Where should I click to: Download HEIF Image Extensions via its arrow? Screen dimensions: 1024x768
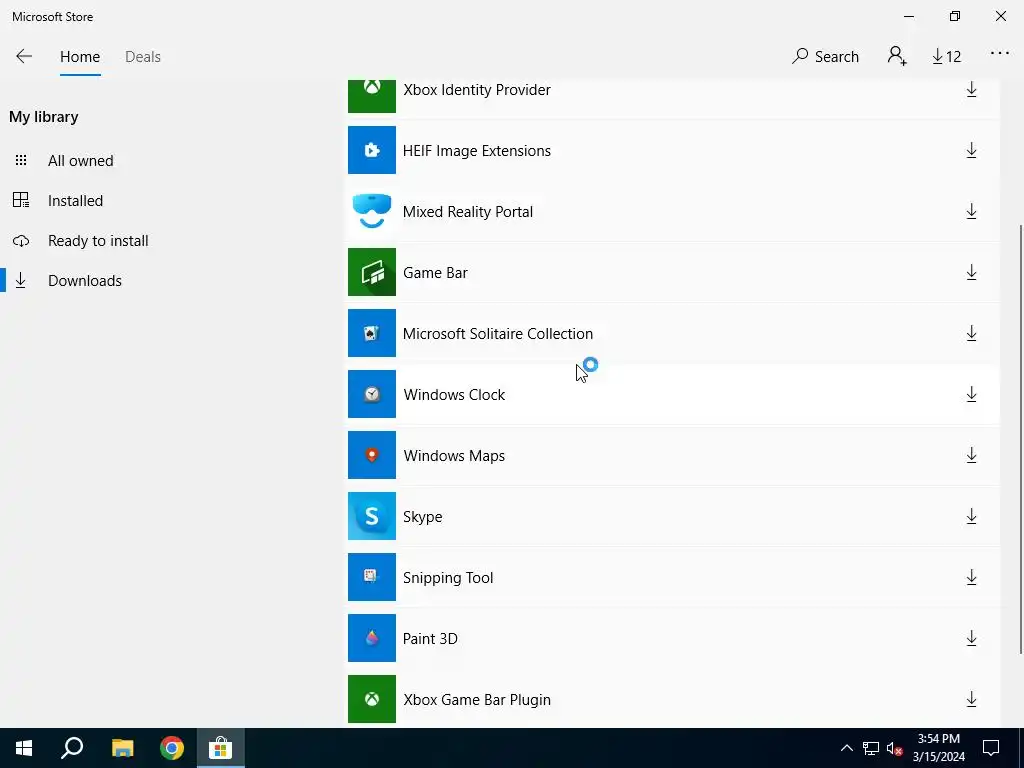click(971, 150)
